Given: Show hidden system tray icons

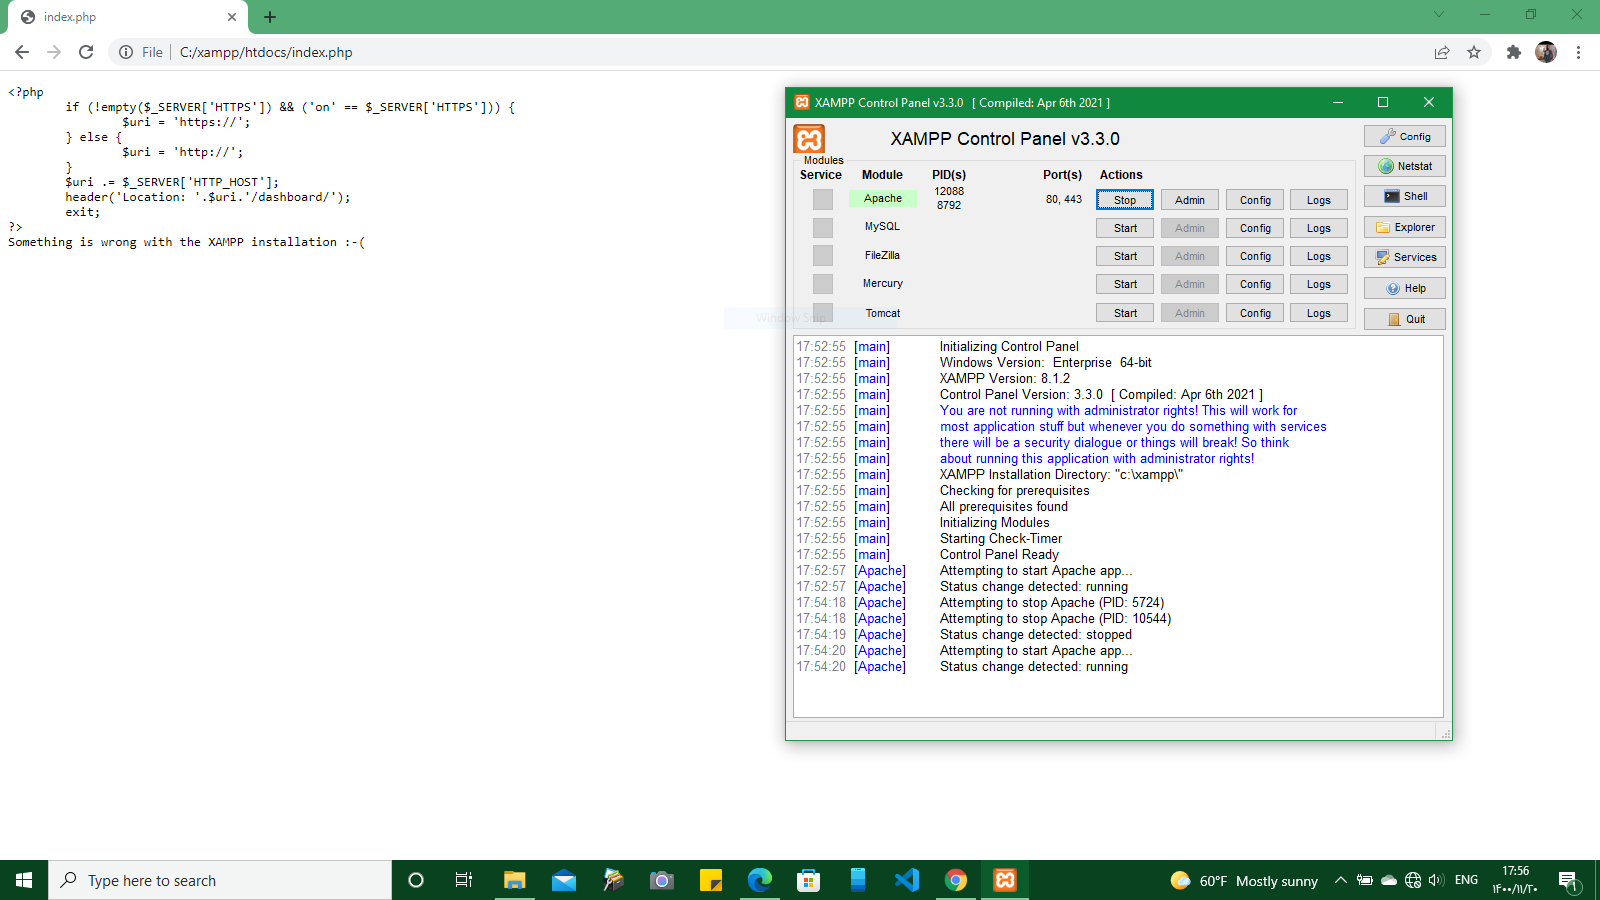Looking at the screenshot, I should 1340,880.
